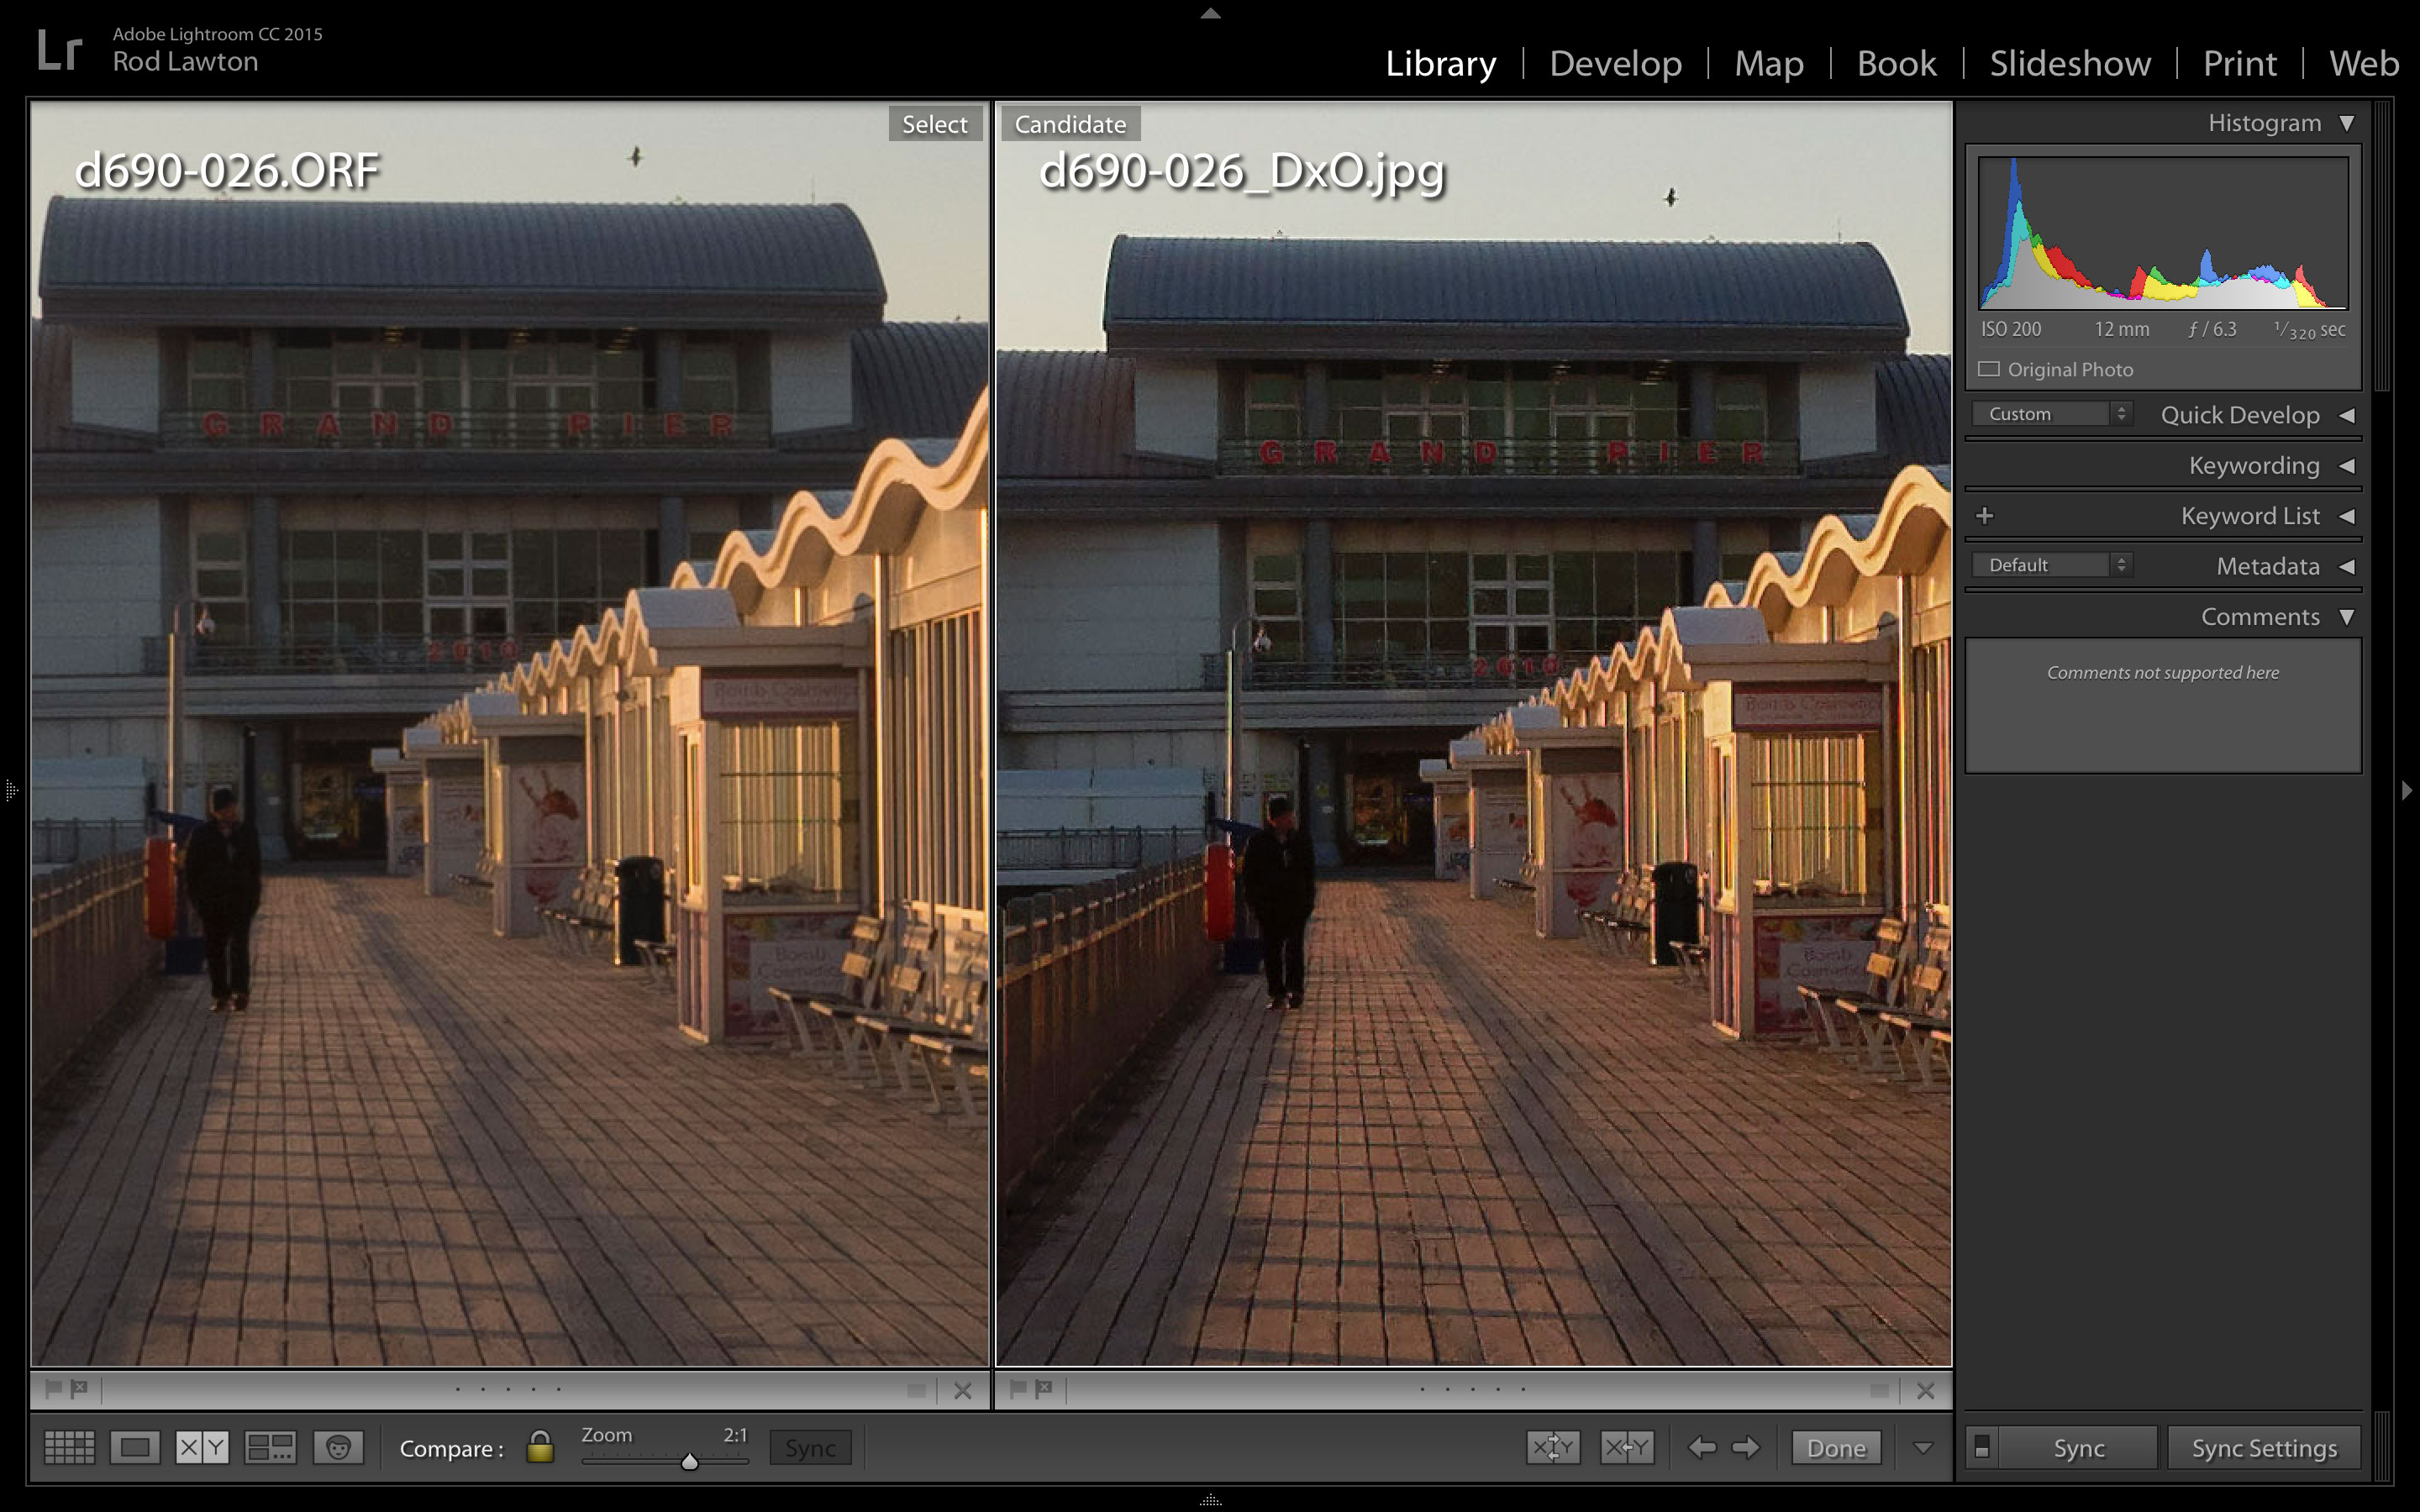Flag Select photo as picked

pyautogui.click(x=54, y=1388)
